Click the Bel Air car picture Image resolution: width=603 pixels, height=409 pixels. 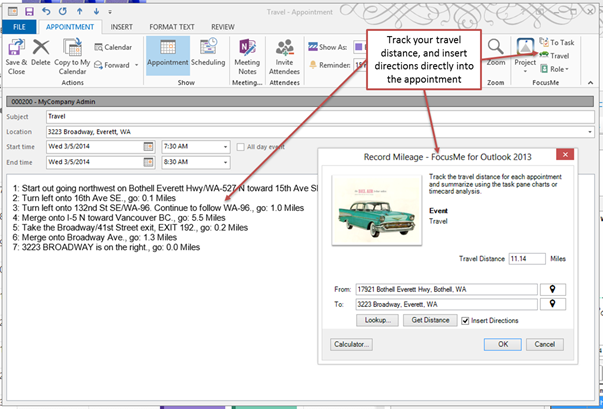click(376, 210)
